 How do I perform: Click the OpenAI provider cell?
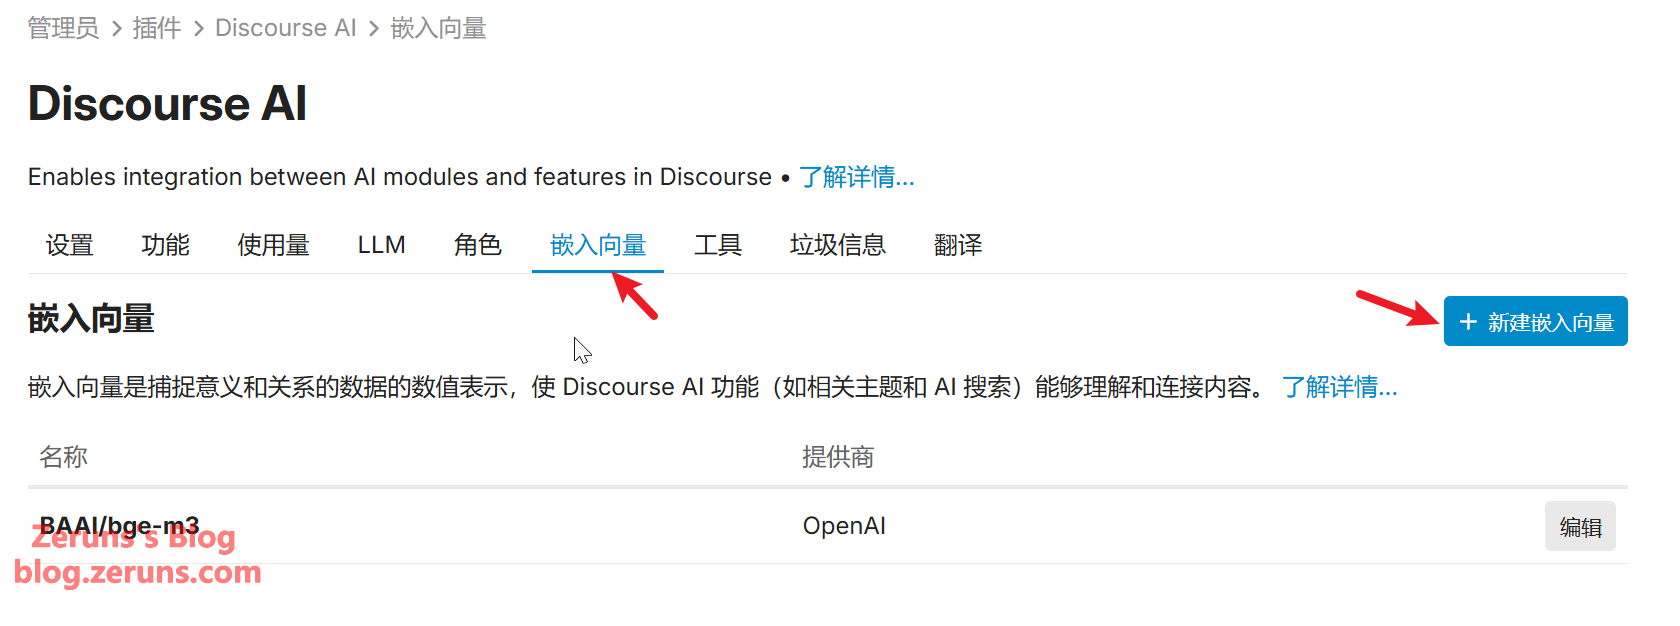click(844, 526)
